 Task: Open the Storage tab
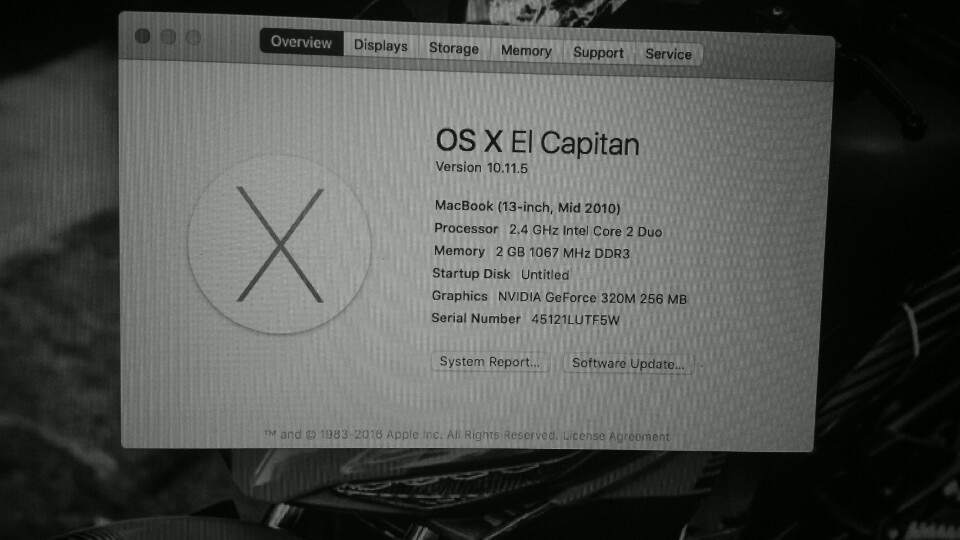point(454,48)
